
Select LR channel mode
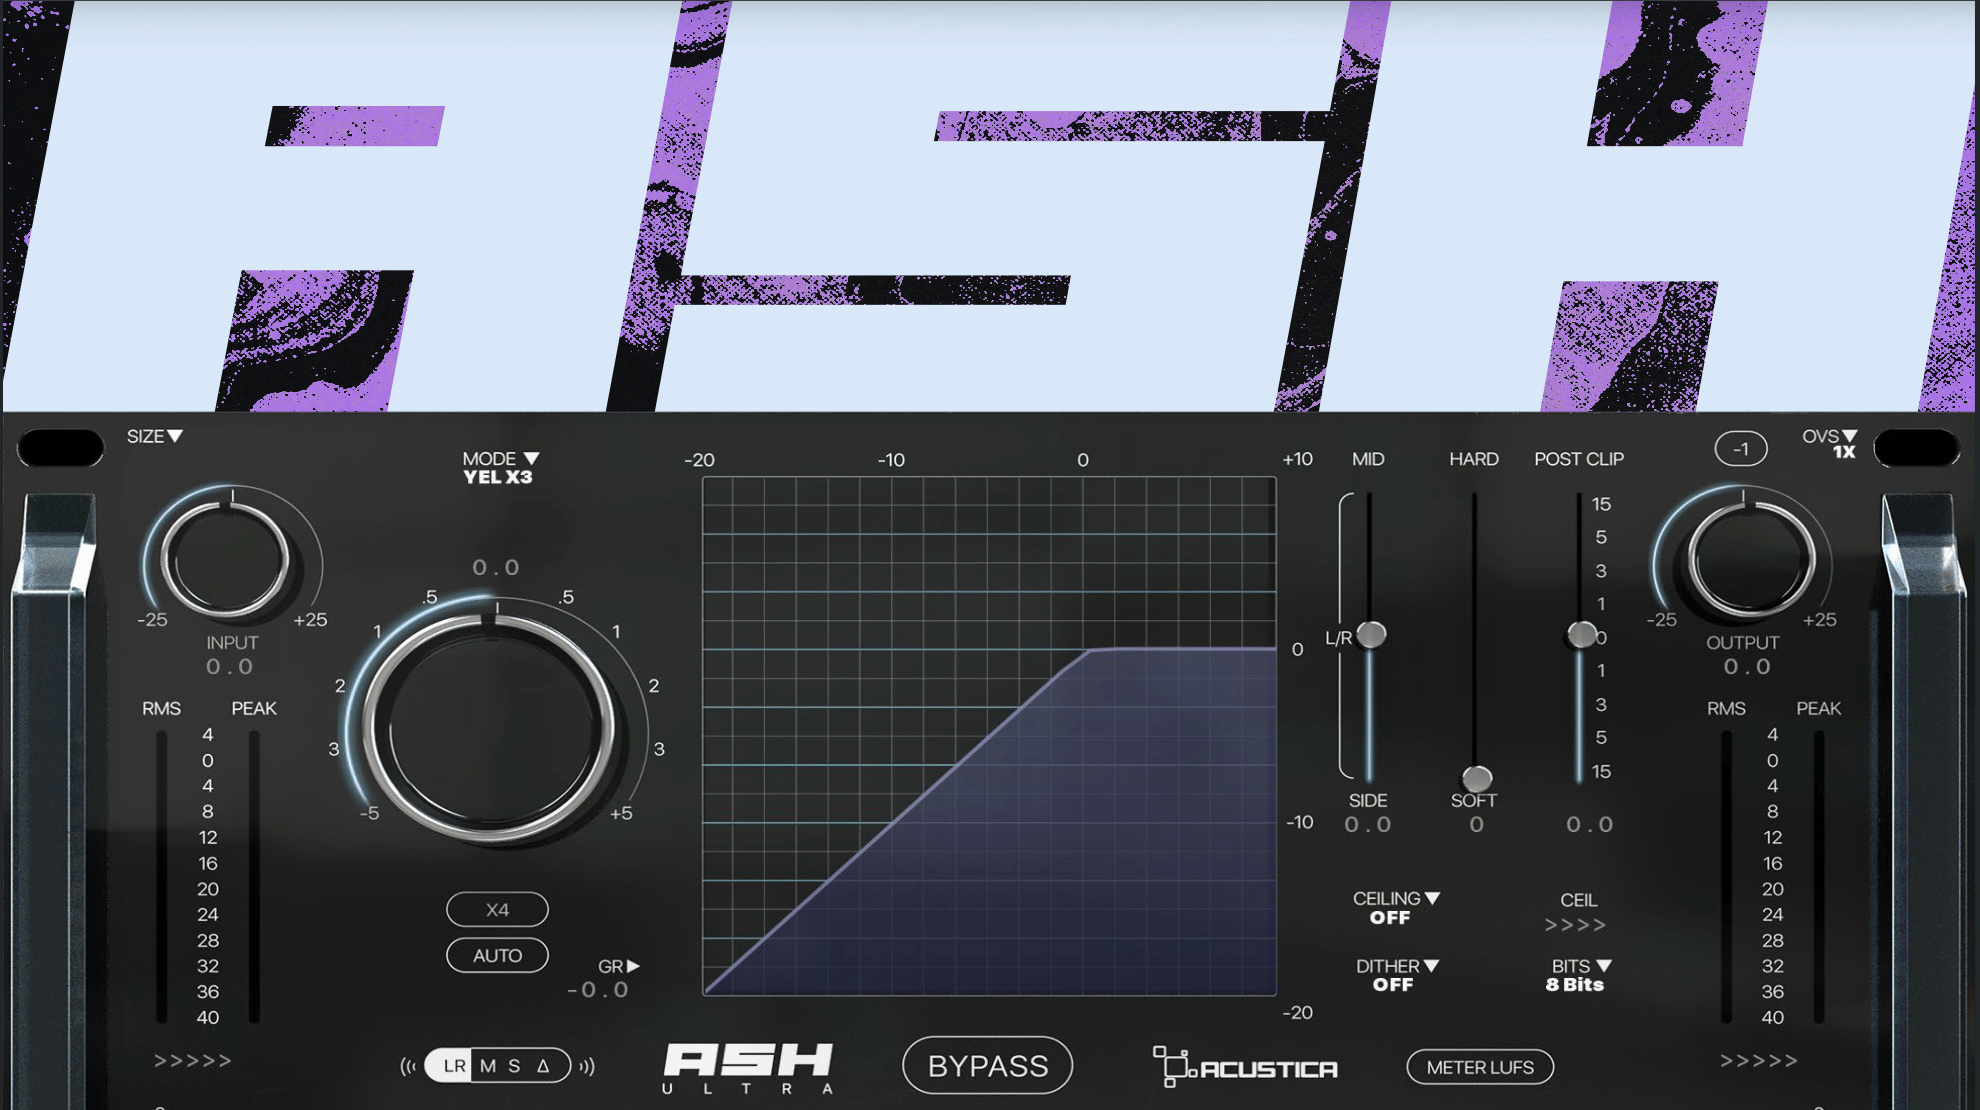pyautogui.click(x=453, y=1066)
